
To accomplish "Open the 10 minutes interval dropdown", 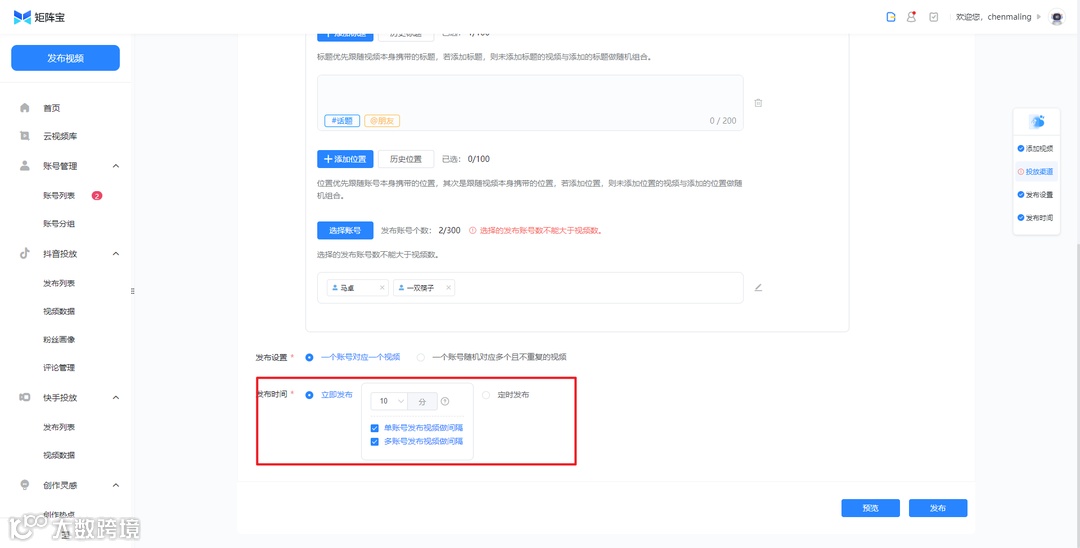I will (389, 401).
